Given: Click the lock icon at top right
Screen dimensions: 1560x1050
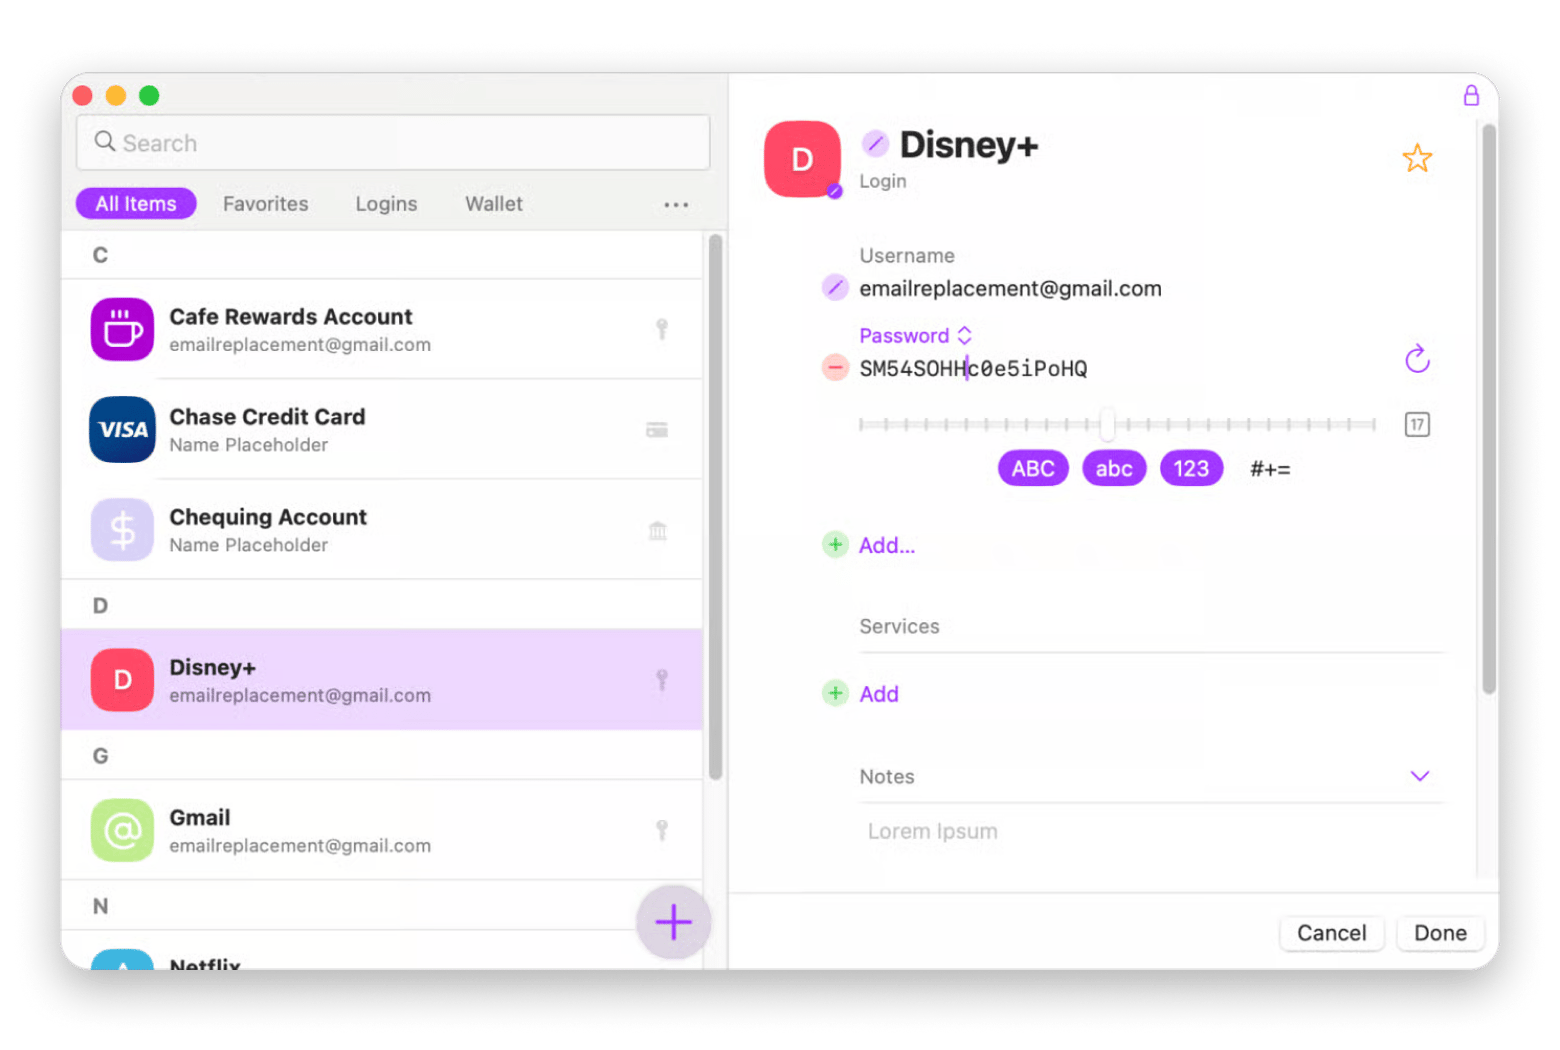Looking at the screenshot, I should (x=1470, y=95).
